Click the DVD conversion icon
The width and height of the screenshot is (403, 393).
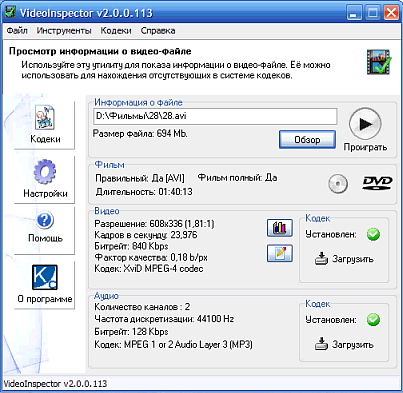pos(377,183)
